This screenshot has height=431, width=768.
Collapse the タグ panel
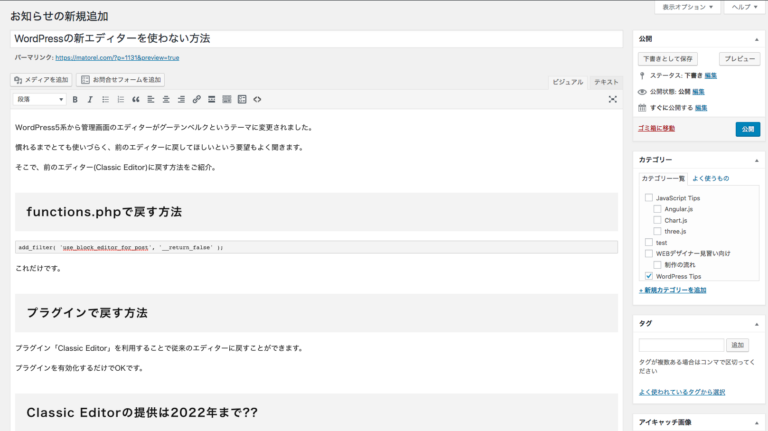tap(757, 324)
